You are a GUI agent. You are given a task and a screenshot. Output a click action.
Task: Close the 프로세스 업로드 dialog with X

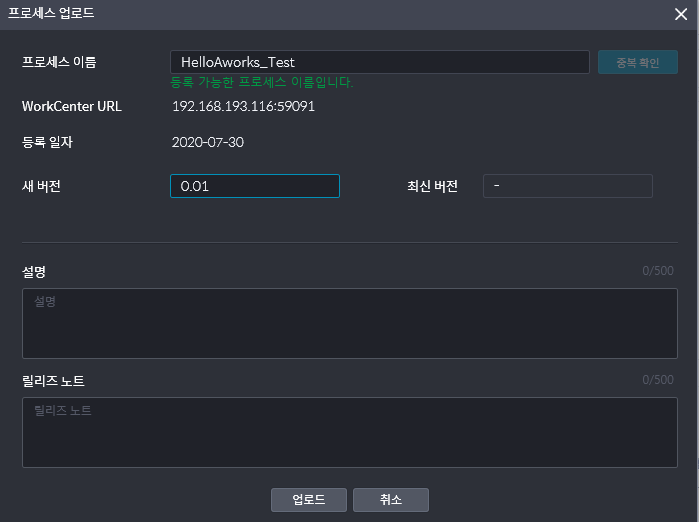681,14
